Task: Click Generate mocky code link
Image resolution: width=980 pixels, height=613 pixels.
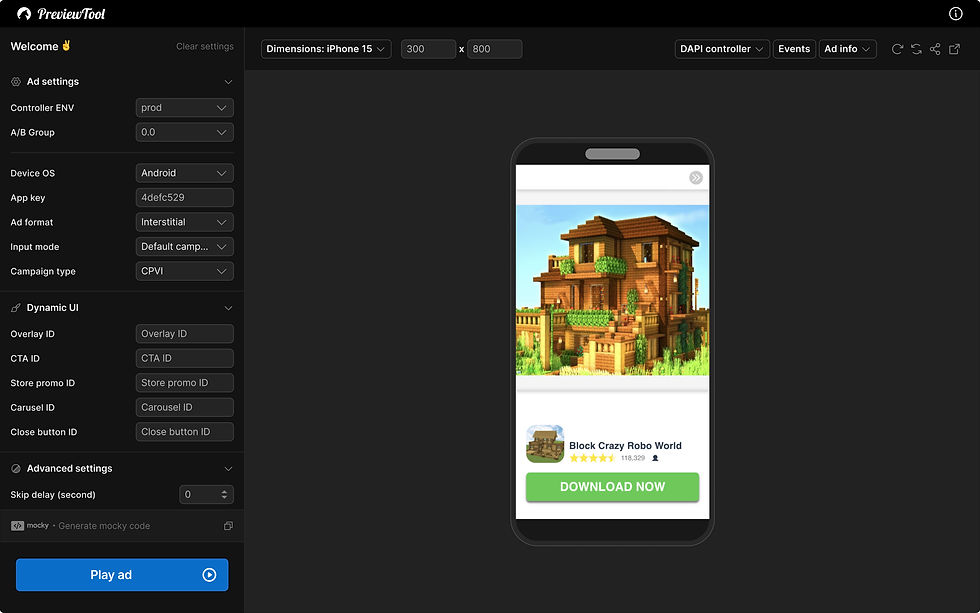Action: [x=104, y=526]
